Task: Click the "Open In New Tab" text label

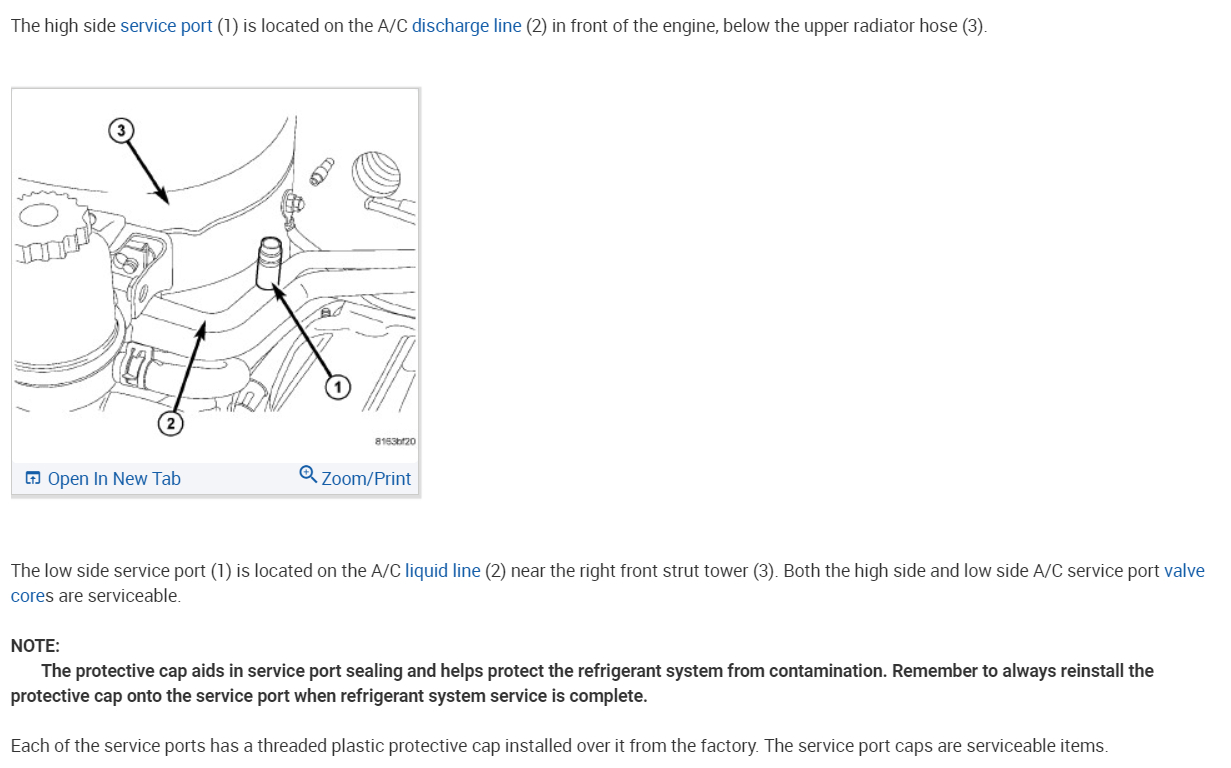Action: click(114, 479)
